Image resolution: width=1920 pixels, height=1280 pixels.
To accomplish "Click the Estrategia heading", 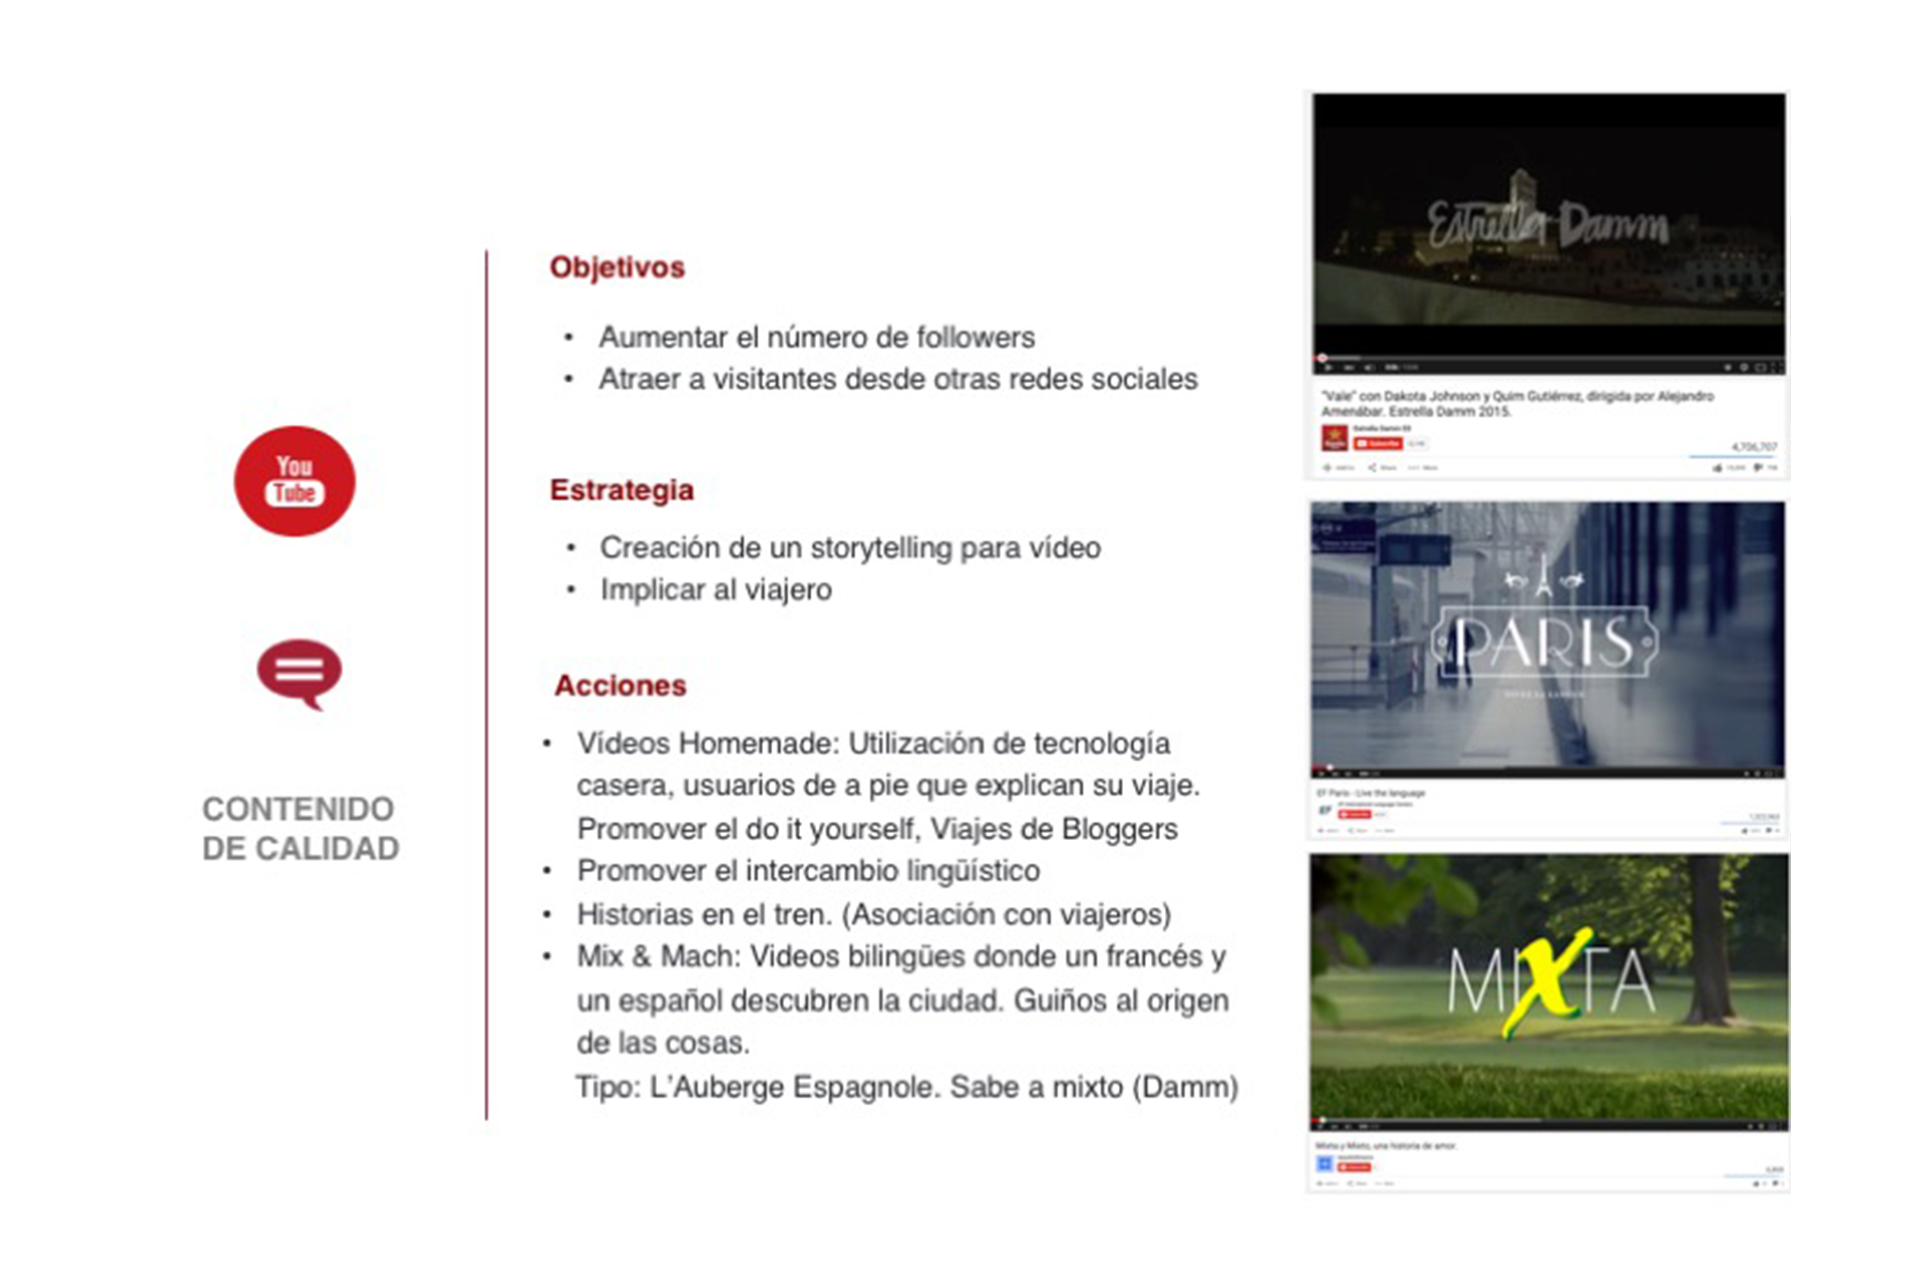I will [x=621, y=490].
